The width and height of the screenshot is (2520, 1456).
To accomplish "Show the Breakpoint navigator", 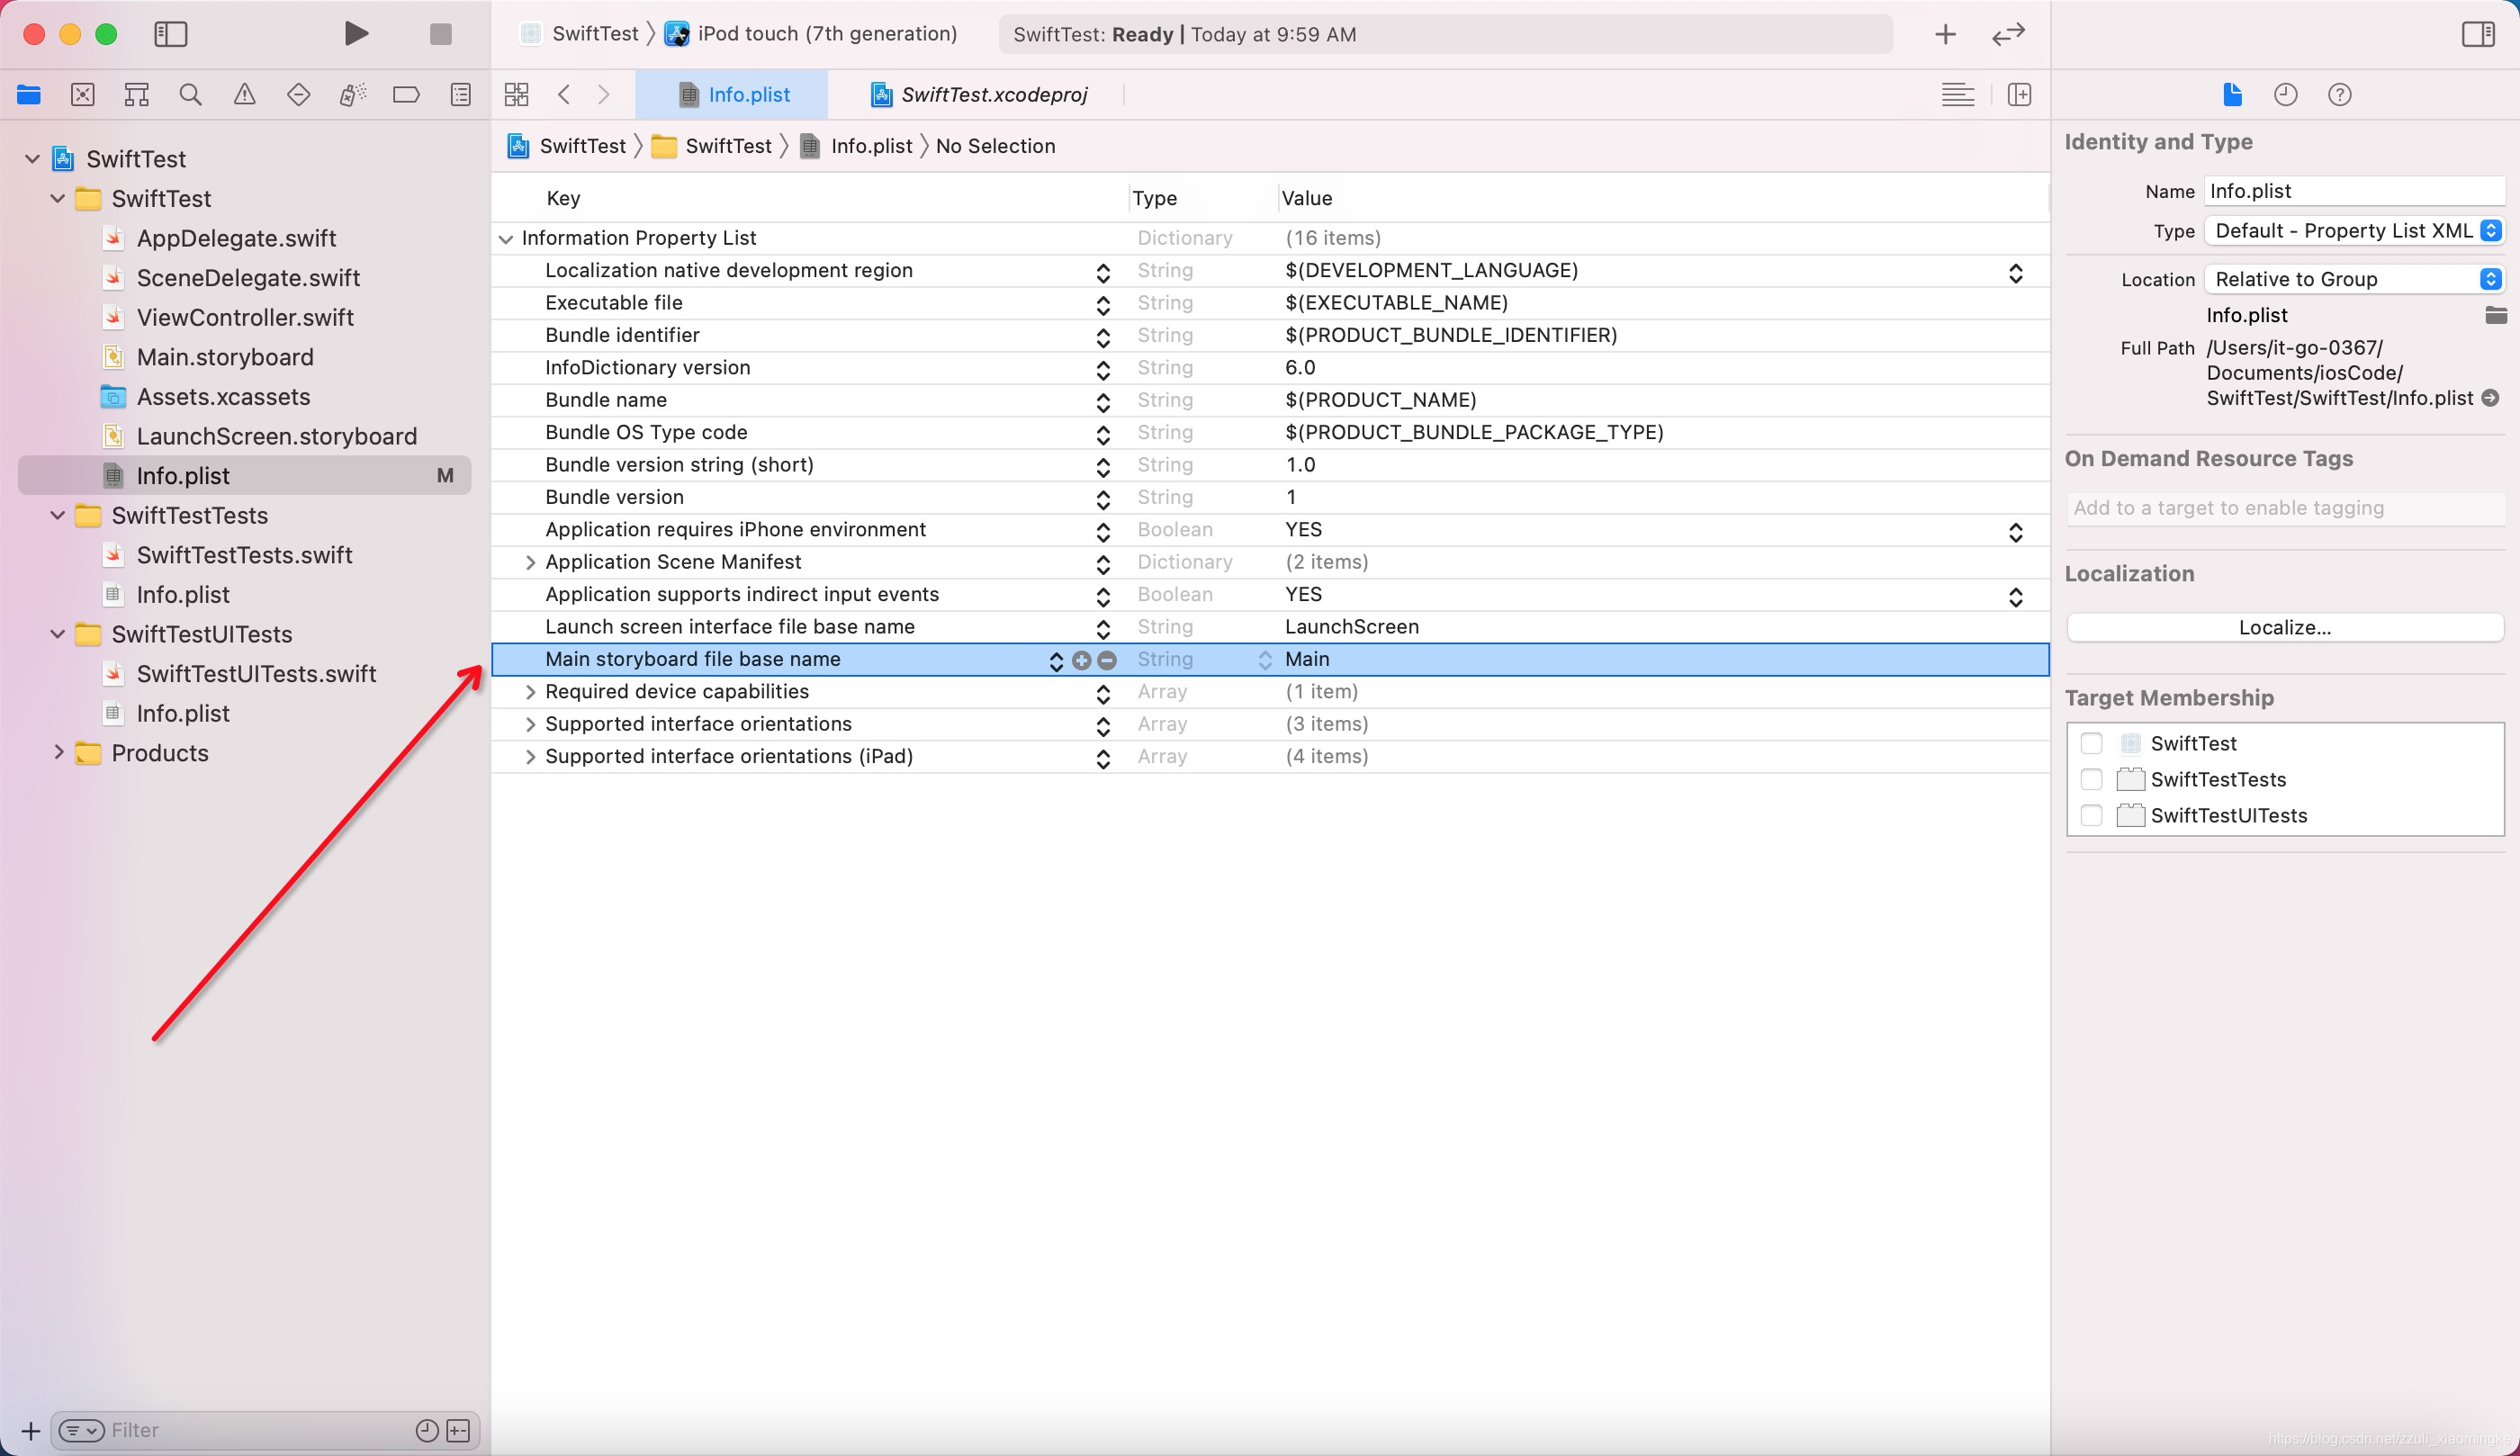I will 406,95.
